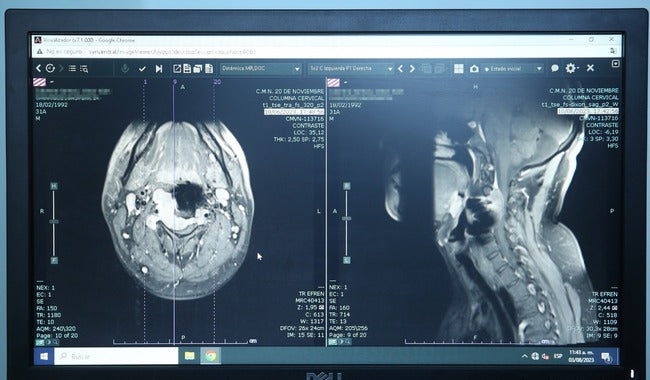
Task: Click the ESP language indicator
Action: coord(558,356)
